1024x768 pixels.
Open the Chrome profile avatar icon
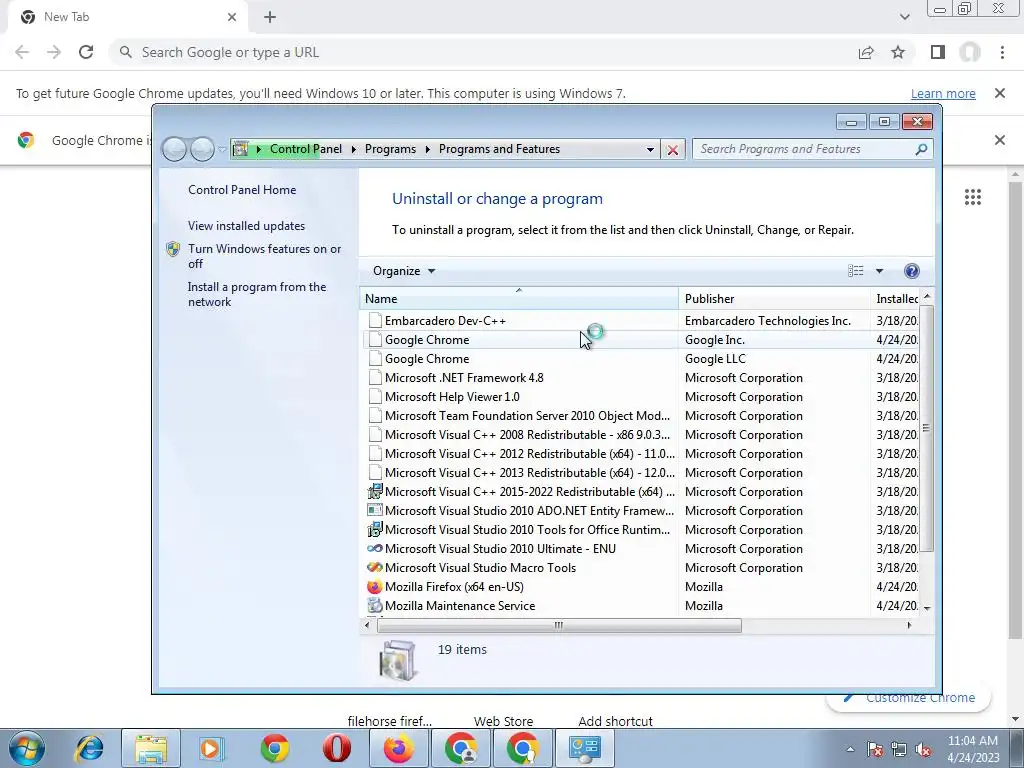click(x=970, y=52)
